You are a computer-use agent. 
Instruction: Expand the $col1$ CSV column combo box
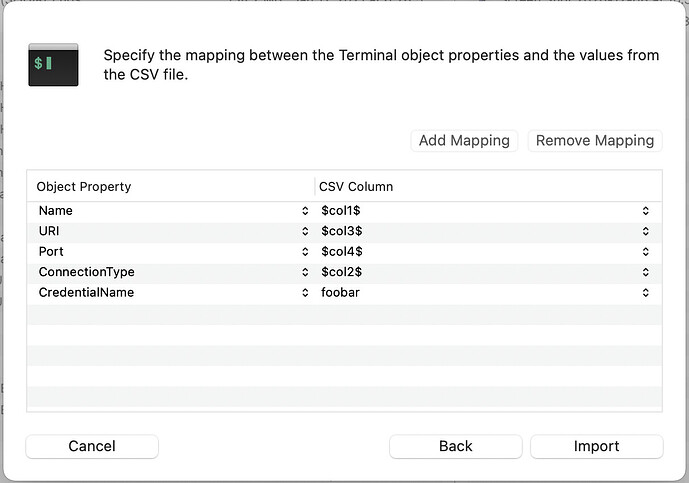tap(646, 211)
